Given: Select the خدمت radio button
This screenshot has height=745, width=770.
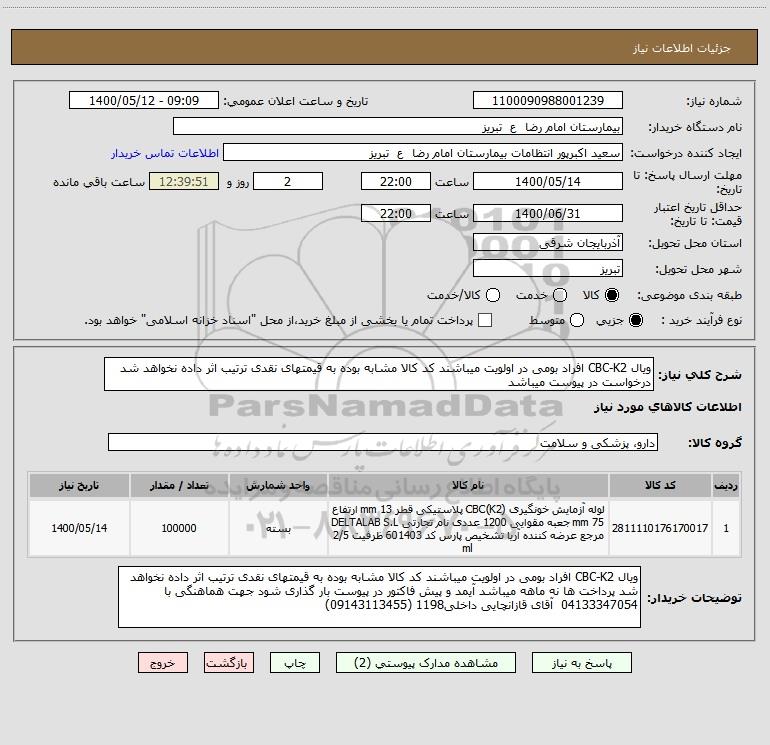Looking at the screenshot, I should [560, 295].
